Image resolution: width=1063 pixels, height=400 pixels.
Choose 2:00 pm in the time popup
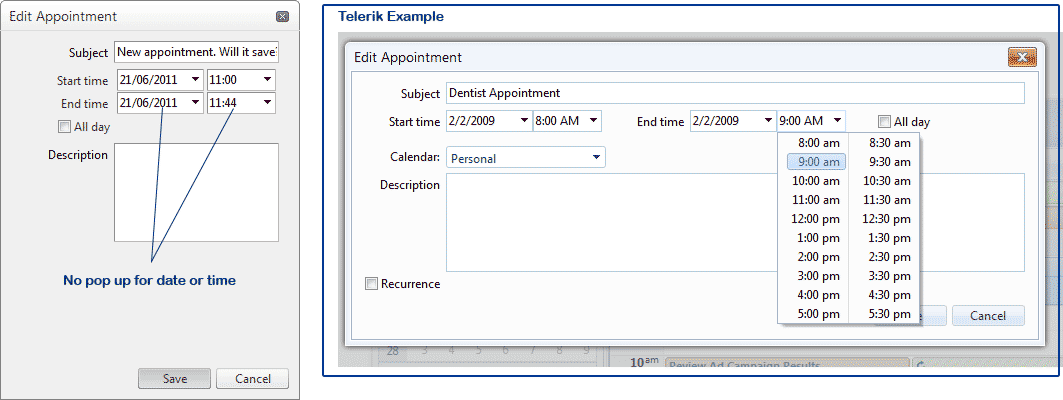pyautogui.click(x=816, y=257)
